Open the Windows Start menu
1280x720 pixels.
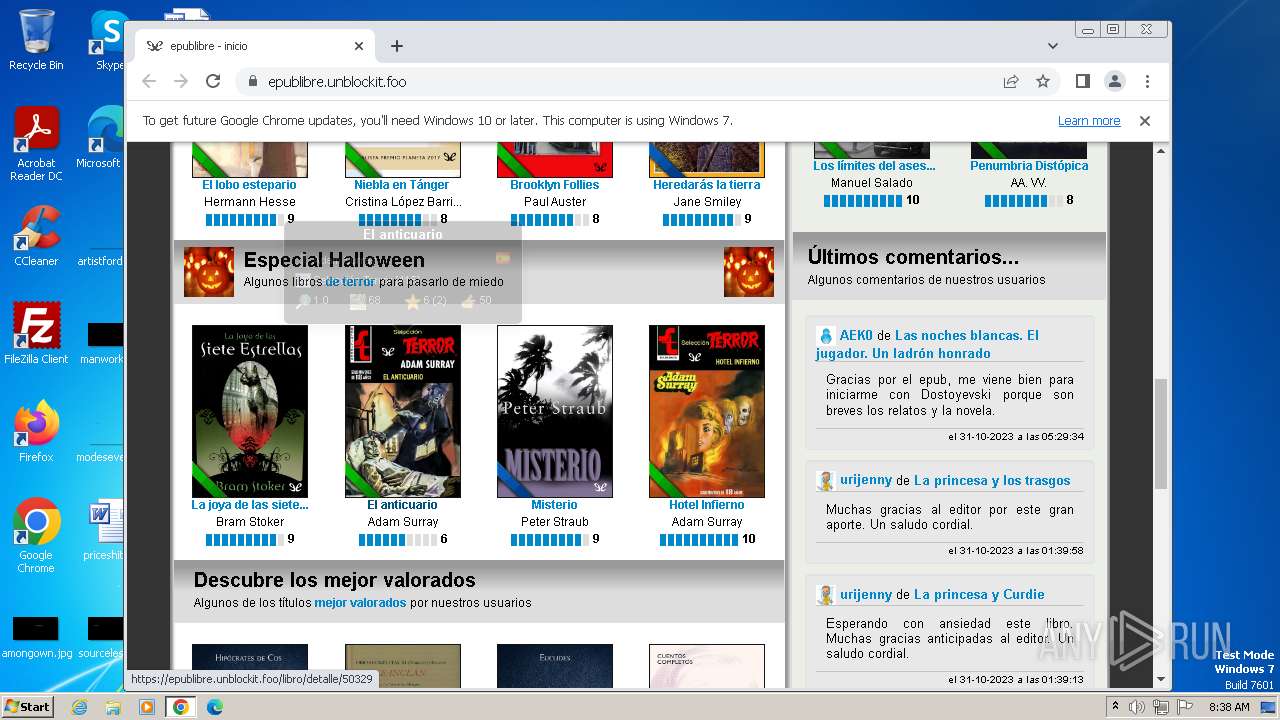pyautogui.click(x=27, y=707)
